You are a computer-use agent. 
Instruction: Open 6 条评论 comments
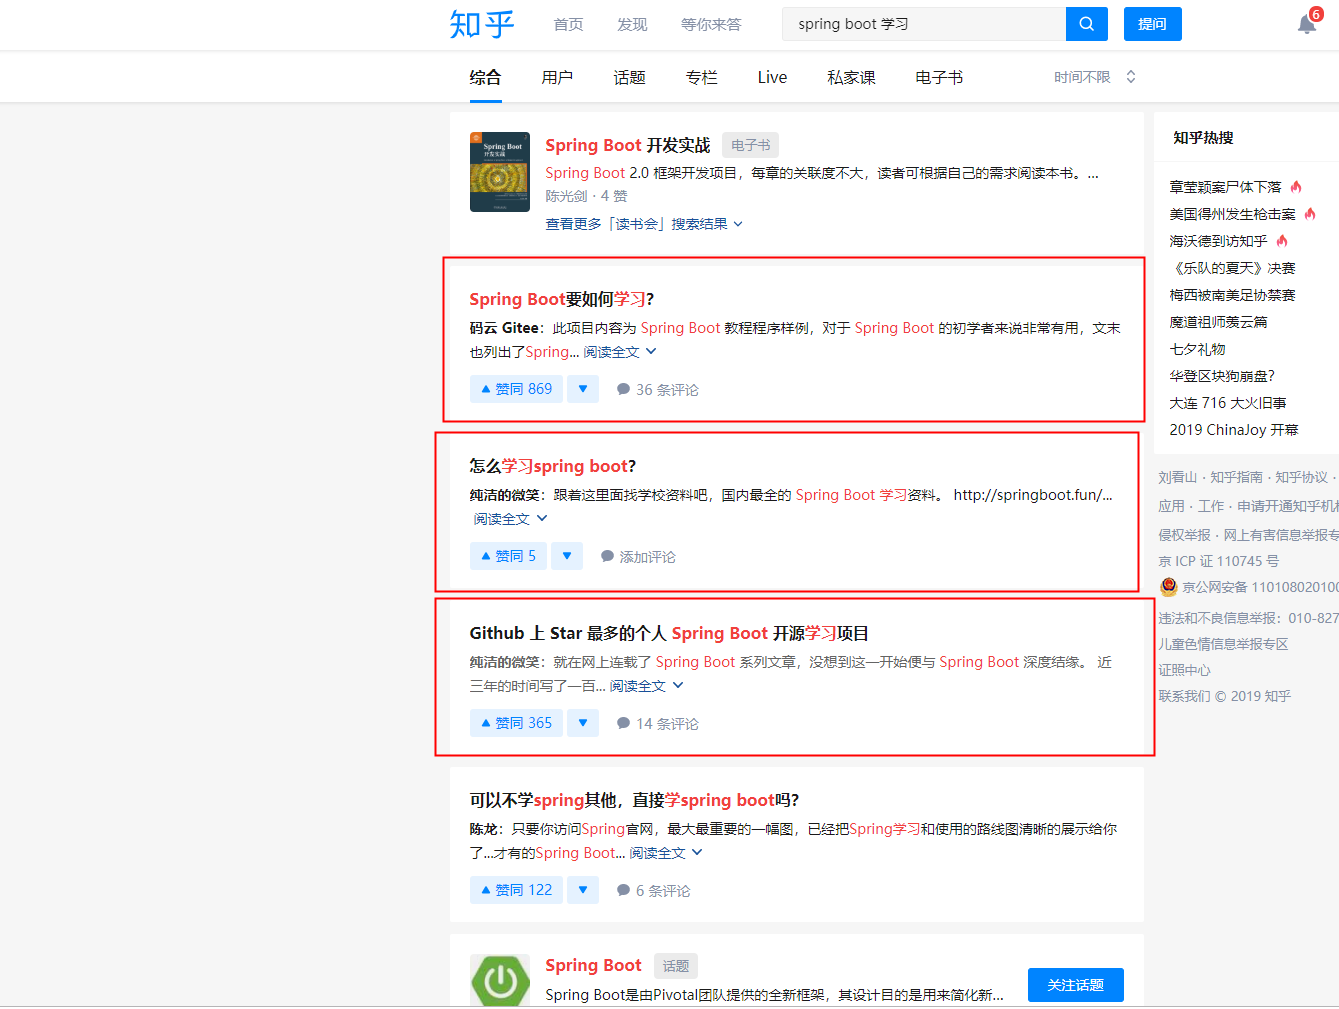pos(654,891)
